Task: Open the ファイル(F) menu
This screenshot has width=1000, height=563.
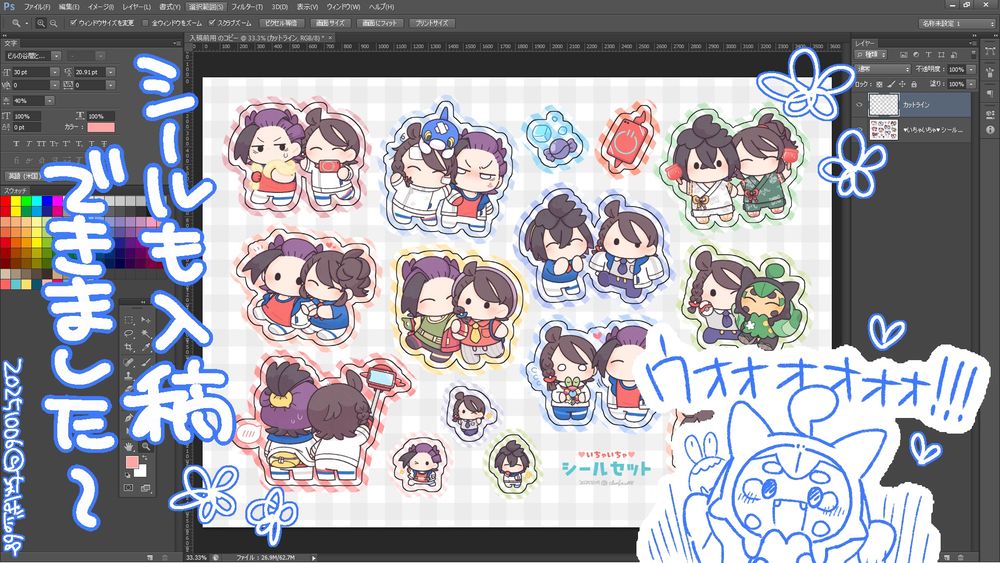Action: (x=37, y=7)
